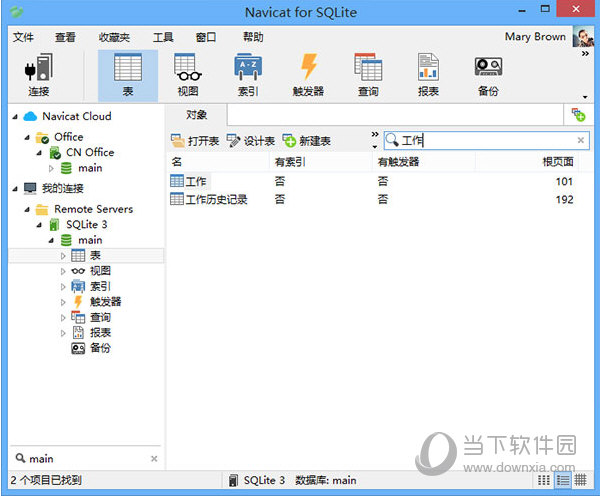This screenshot has height=497, width=600.
Task: Switch to large icon view mode
Action: point(543,480)
